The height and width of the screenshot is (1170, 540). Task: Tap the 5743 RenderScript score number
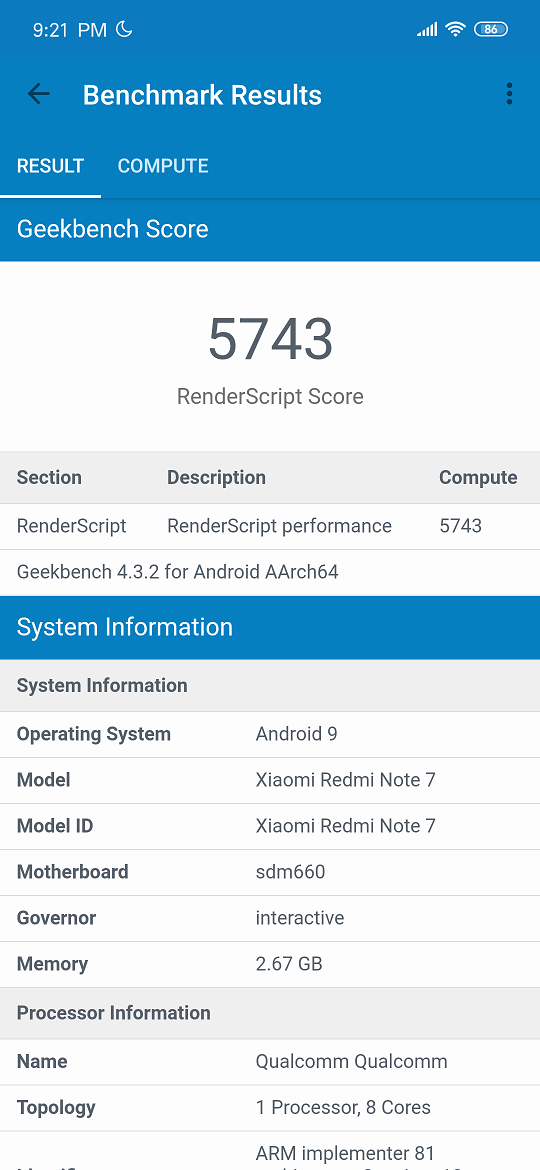pos(270,340)
